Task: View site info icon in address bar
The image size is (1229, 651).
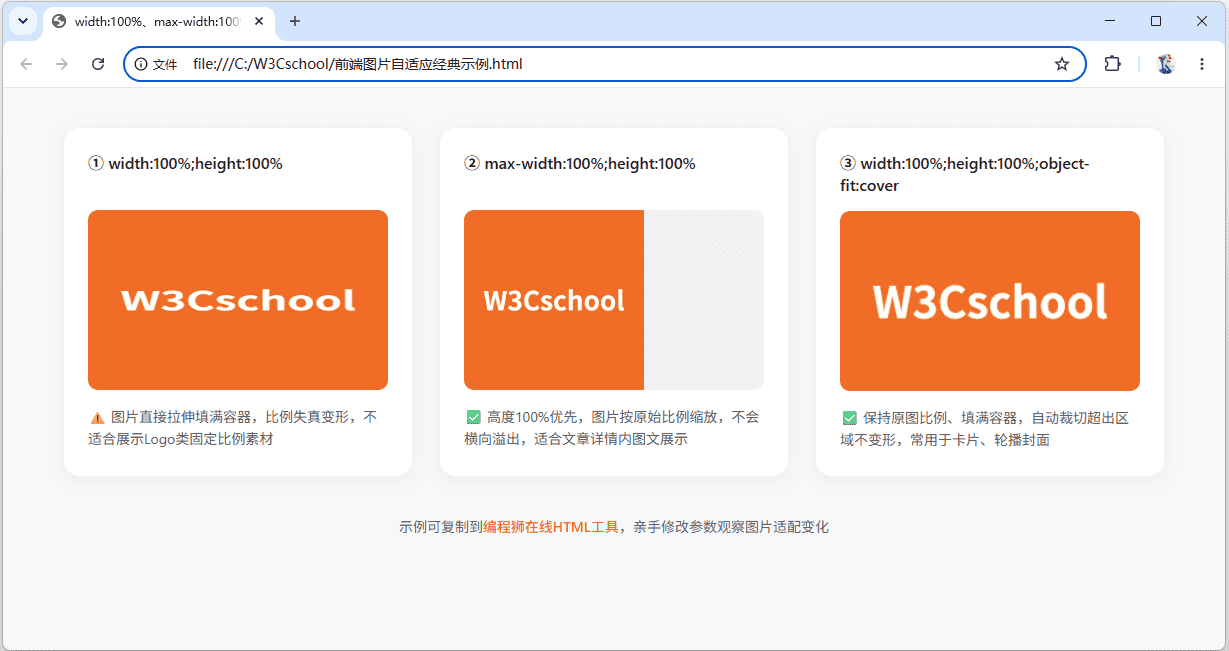Action: click(141, 64)
